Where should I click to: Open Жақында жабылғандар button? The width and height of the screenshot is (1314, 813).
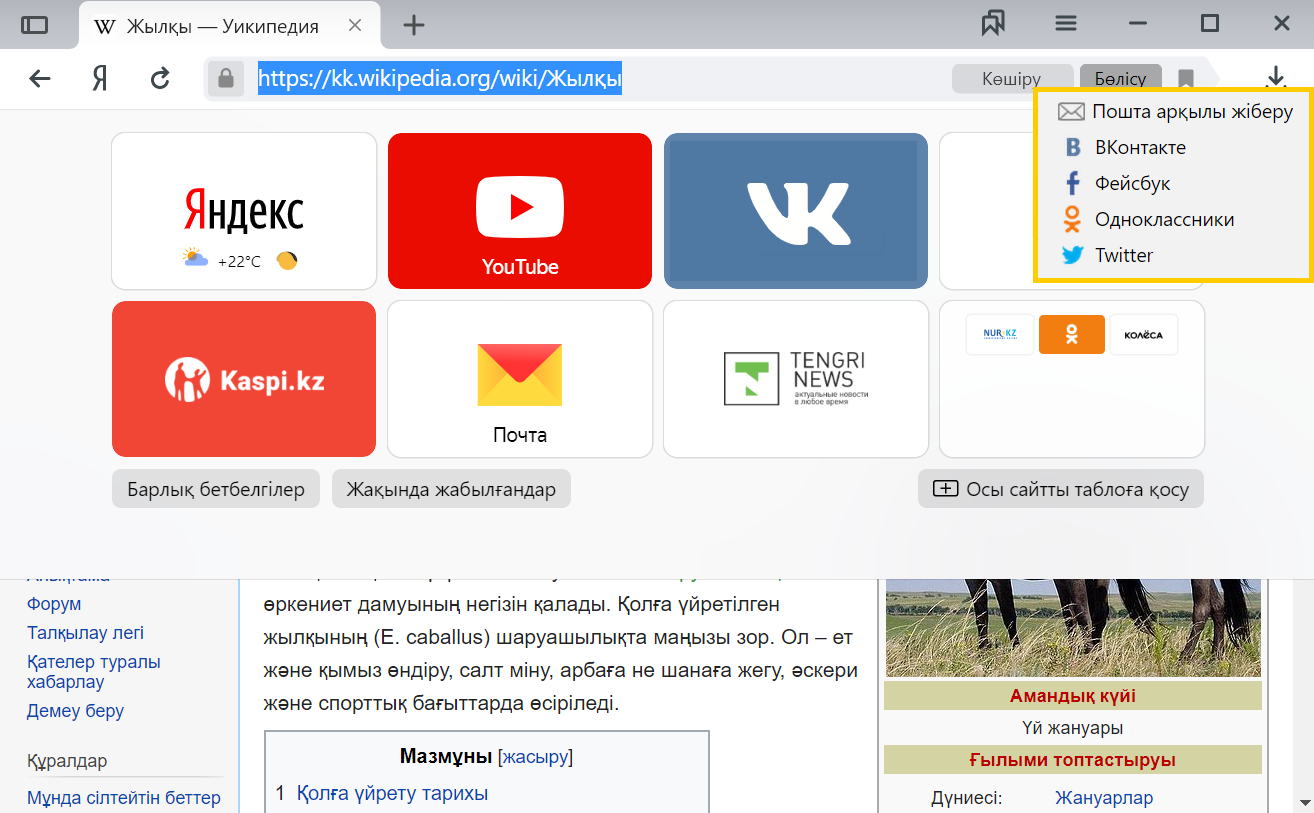451,489
